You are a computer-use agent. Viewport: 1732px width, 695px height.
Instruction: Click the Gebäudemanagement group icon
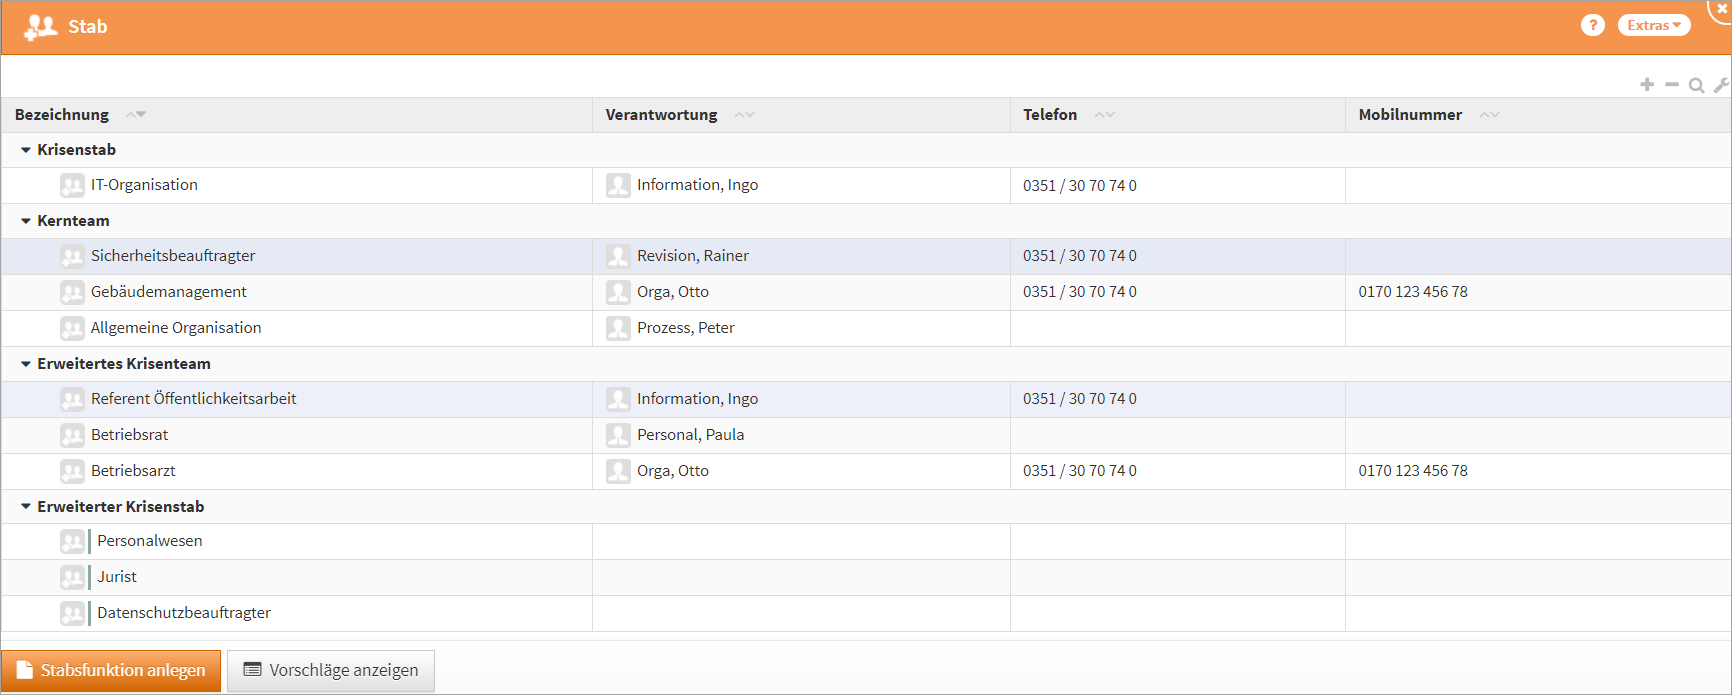pos(72,292)
